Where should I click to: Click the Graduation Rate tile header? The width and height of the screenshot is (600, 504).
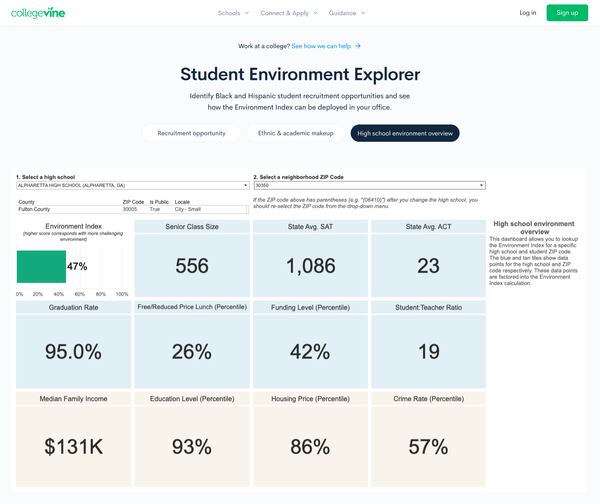[x=73, y=307]
